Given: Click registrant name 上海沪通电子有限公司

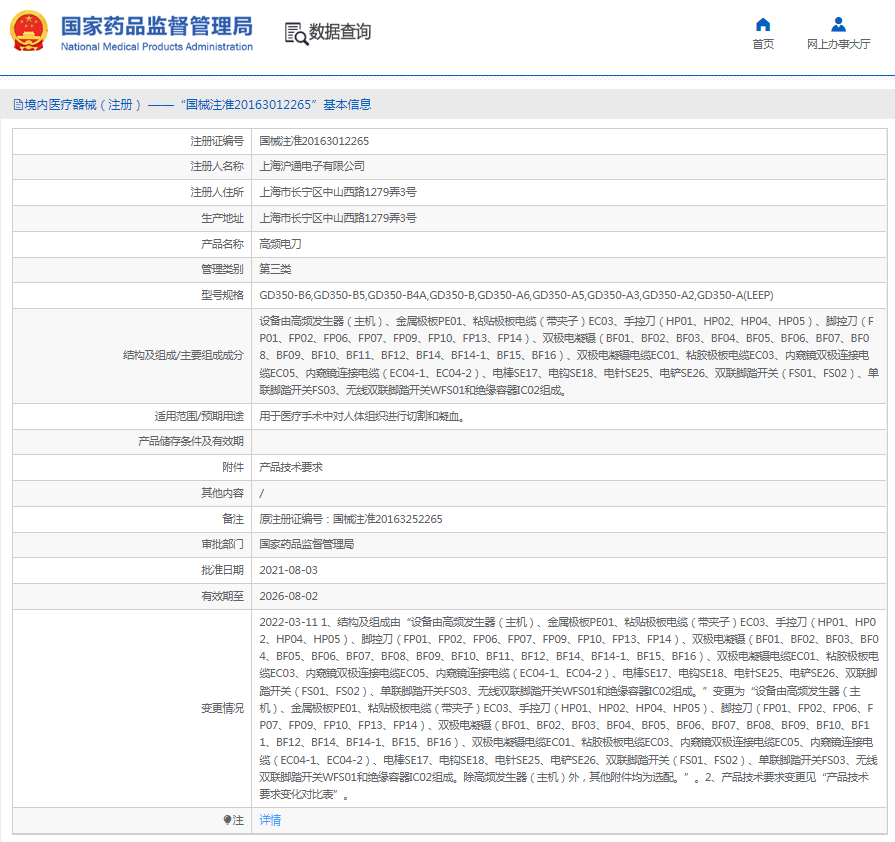Looking at the screenshot, I should click(x=312, y=166).
